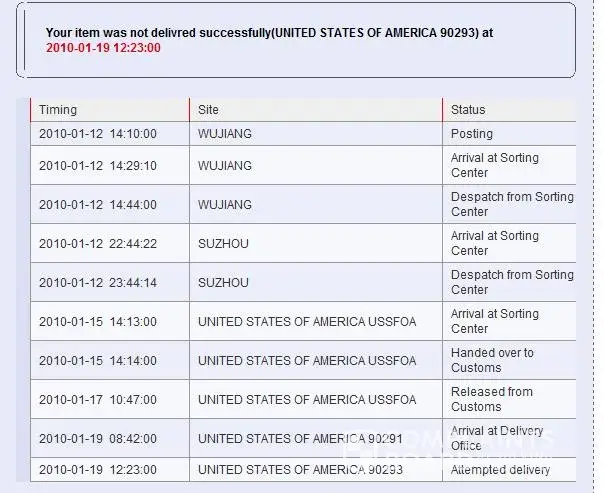Click the Timing column header
The height and width of the screenshot is (493, 604).
pyautogui.click(x=58, y=110)
